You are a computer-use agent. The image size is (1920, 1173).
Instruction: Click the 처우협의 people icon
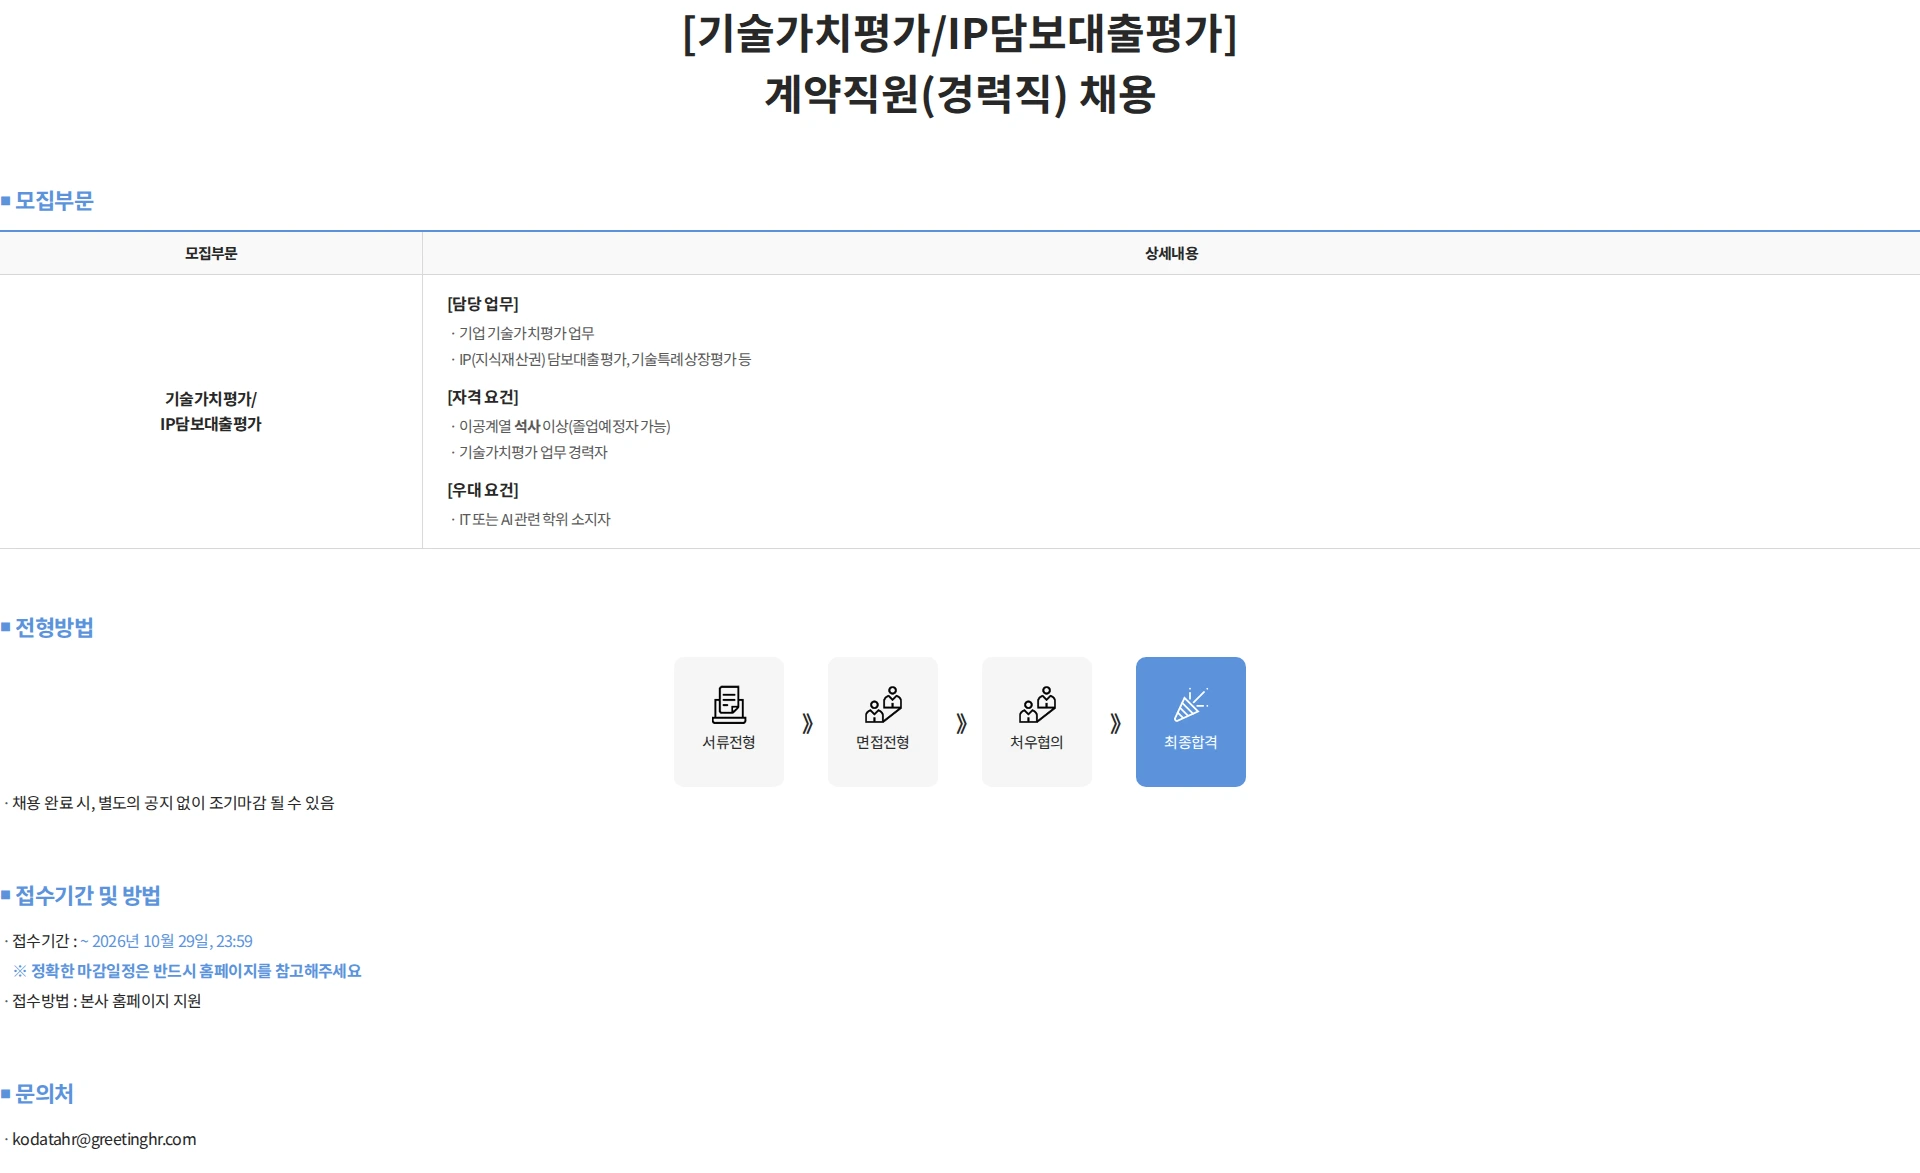[x=1037, y=704]
